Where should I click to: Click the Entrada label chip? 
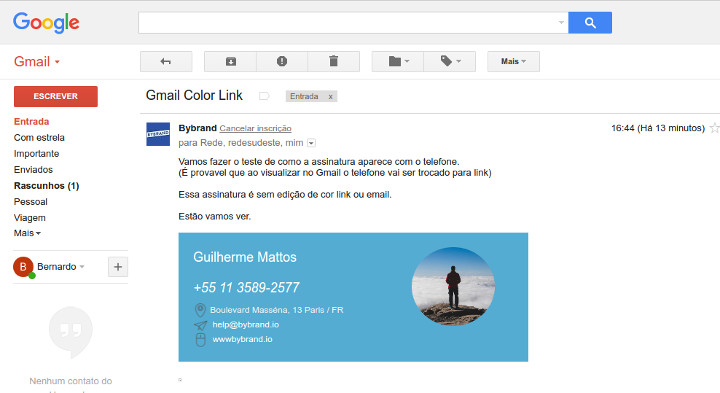tap(304, 96)
